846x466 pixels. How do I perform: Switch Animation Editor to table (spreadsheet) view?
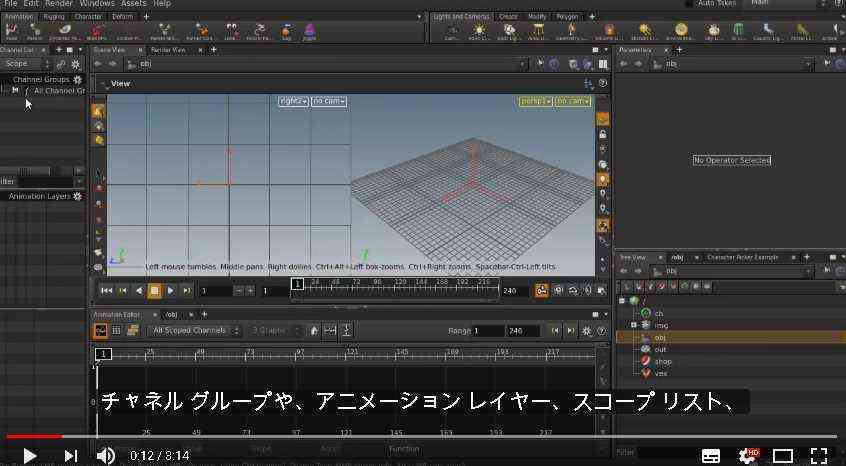(x=116, y=331)
